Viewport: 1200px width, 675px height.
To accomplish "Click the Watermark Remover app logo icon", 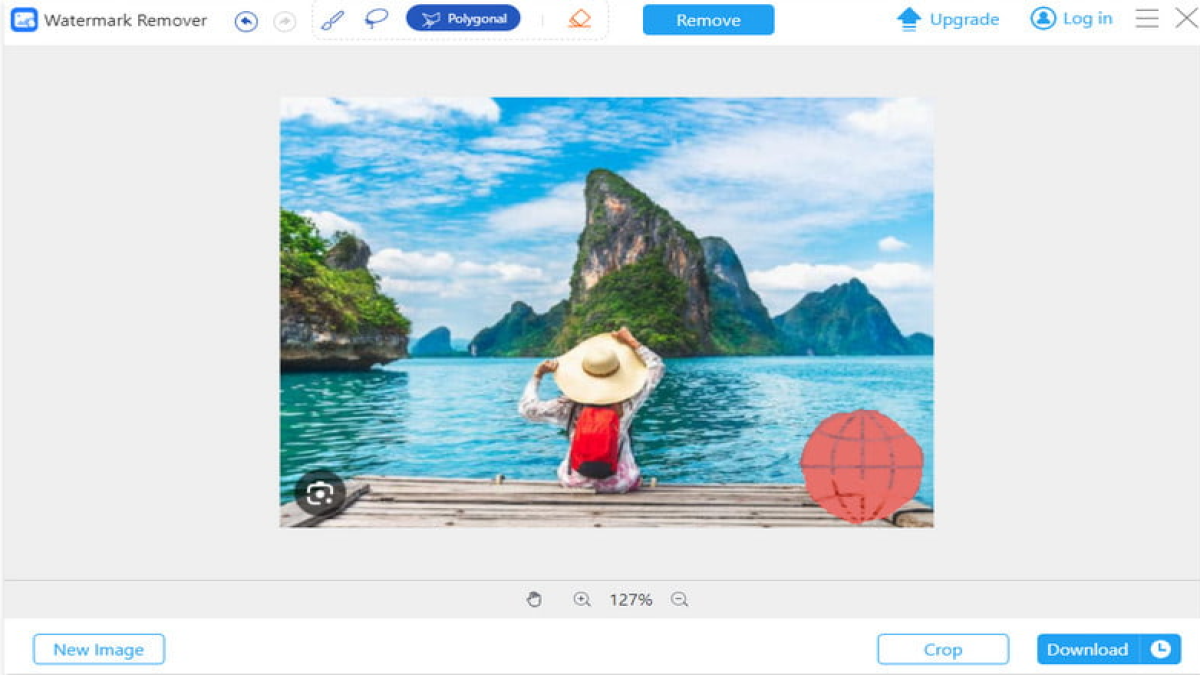I will (24, 20).
